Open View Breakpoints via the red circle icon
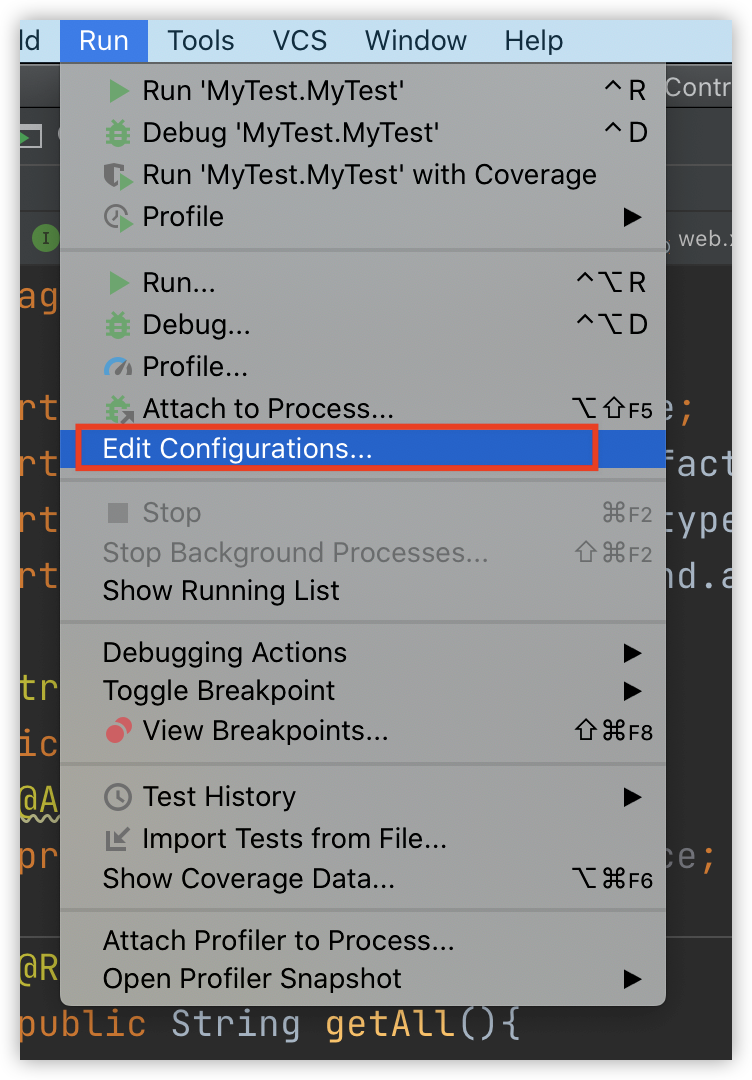The width and height of the screenshot is (752, 1080). [117, 731]
